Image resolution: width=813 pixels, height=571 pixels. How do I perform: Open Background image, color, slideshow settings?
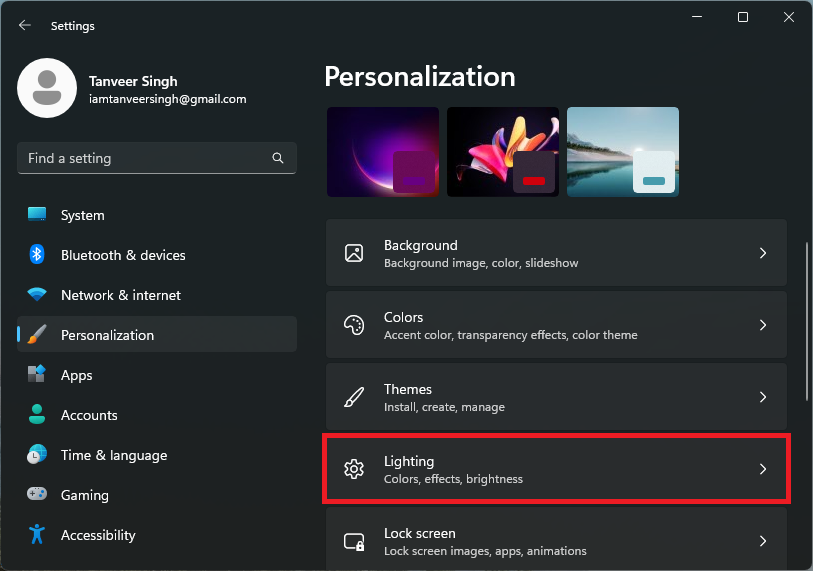click(x=556, y=253)
